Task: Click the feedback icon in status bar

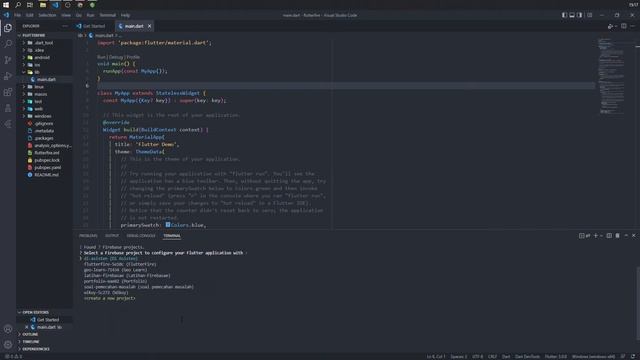Action: pyautogui.click(x=623, y=356)
